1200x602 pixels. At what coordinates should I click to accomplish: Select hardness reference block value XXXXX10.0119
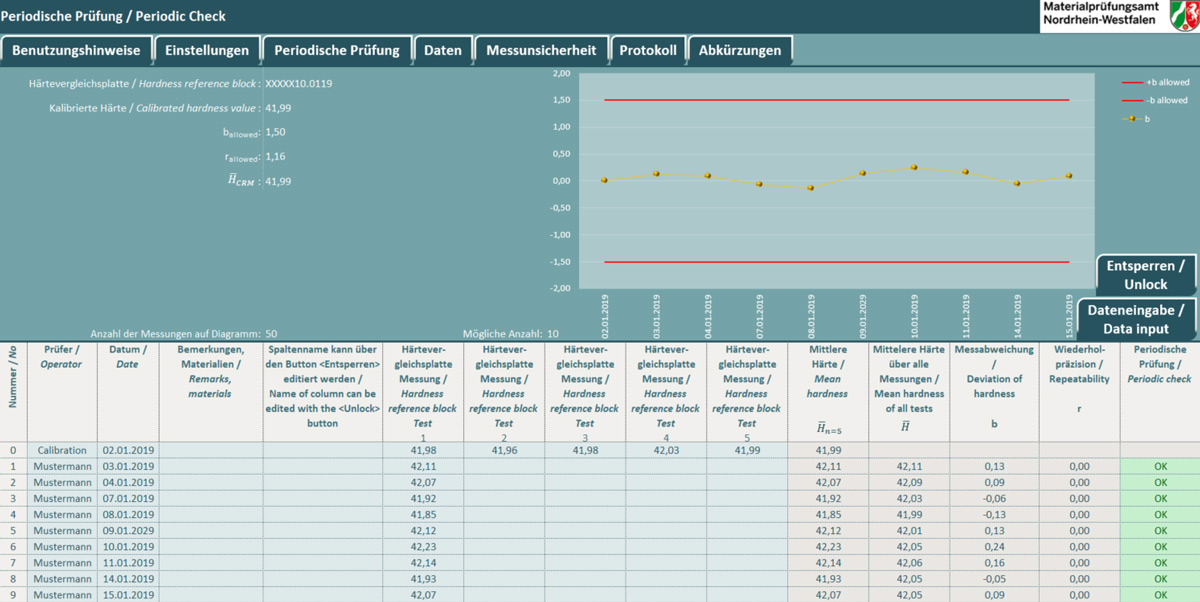[299, 84]
